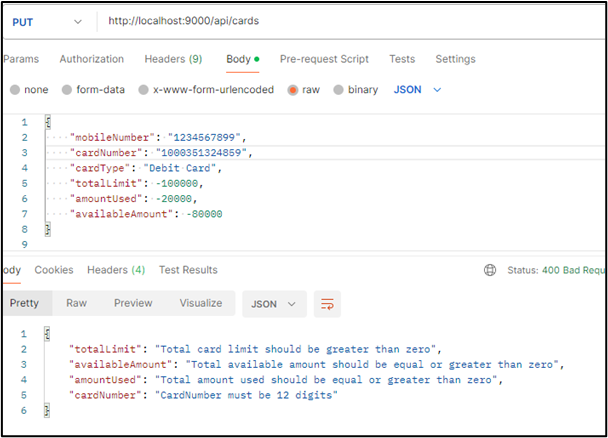Switch to the Test Results tab
The height and width of the screenshot is (438, 608).
pos(188,270)
